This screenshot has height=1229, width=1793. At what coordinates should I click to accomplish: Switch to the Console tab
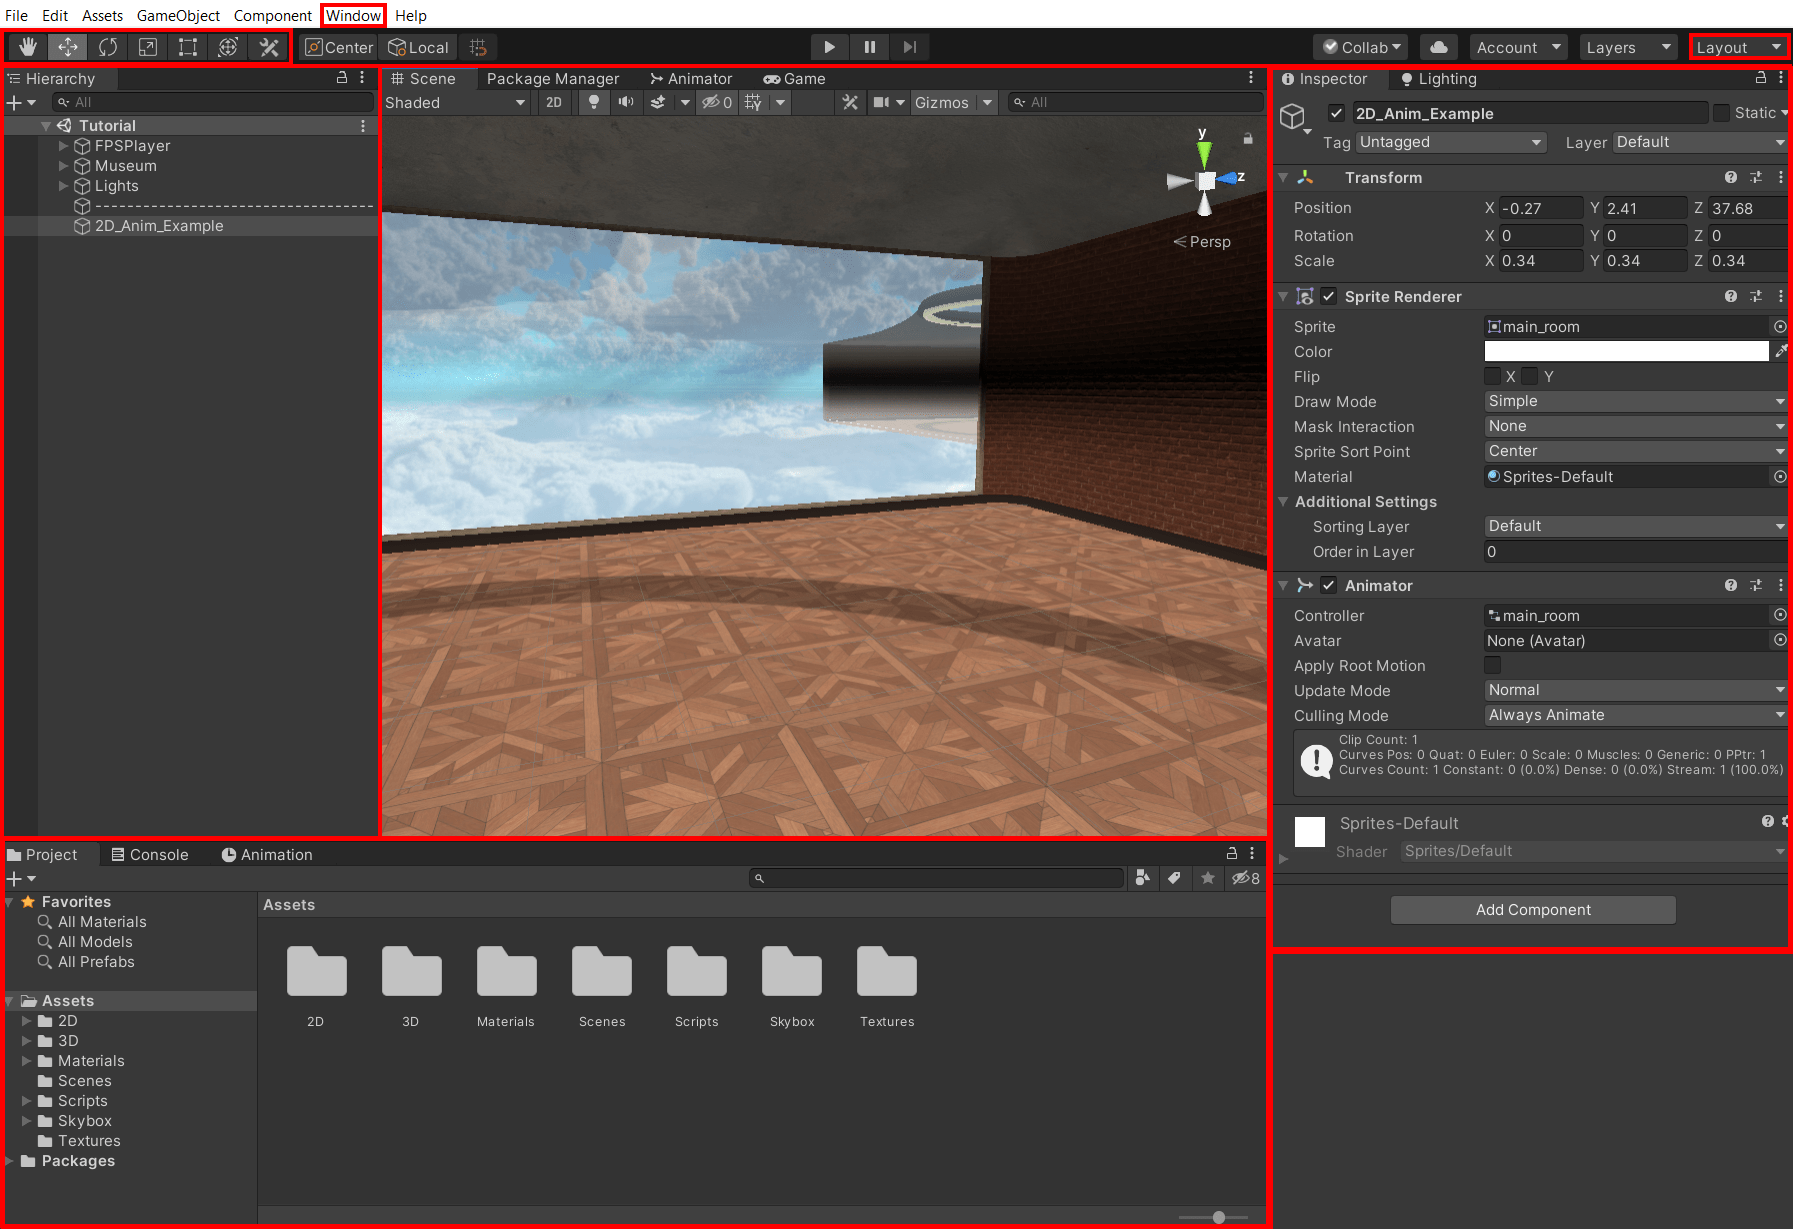[x=158, y=854]
